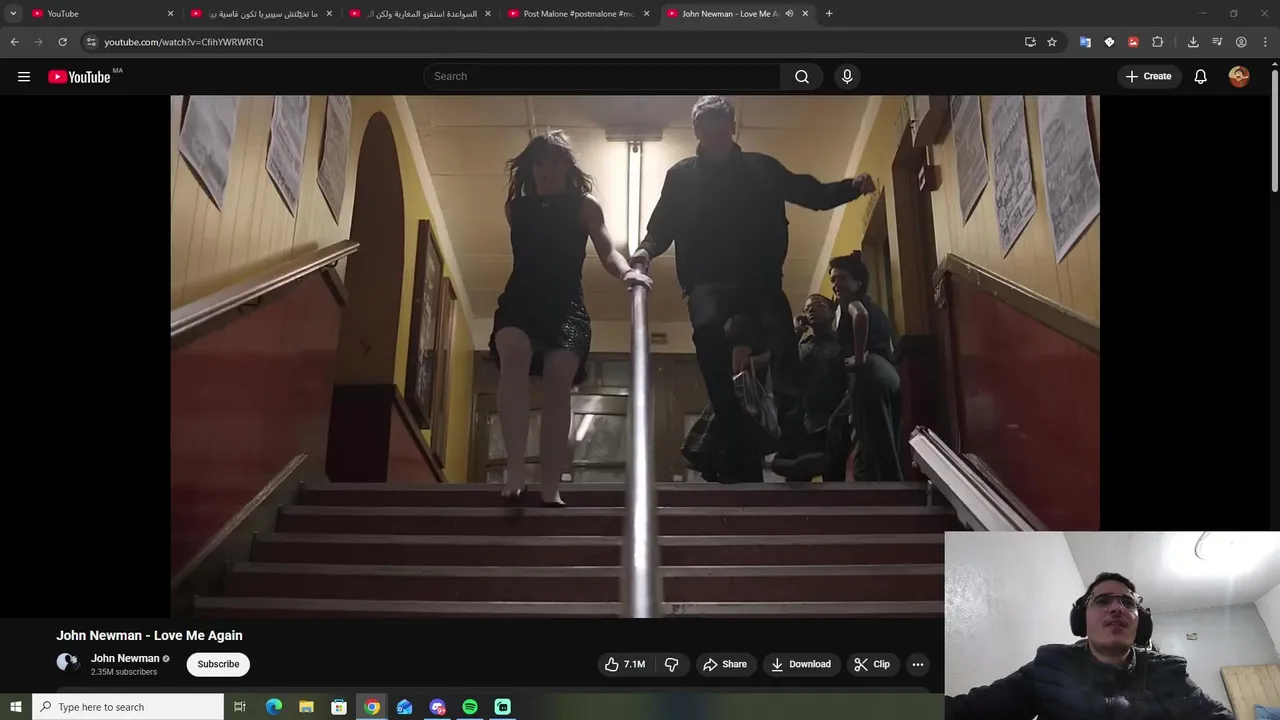Dislike the video with the thumbs down

(672, 664)
